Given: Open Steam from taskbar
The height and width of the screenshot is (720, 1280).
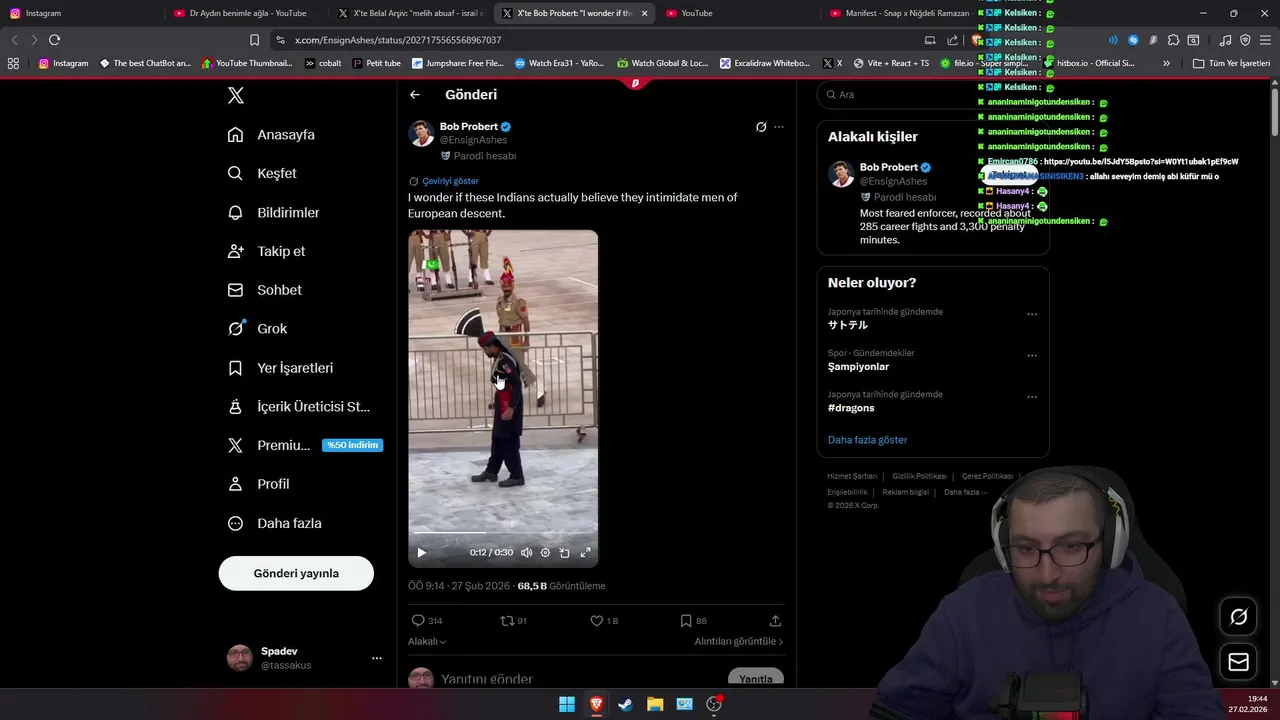Looking at the screenshot, I should click(625, 704).
